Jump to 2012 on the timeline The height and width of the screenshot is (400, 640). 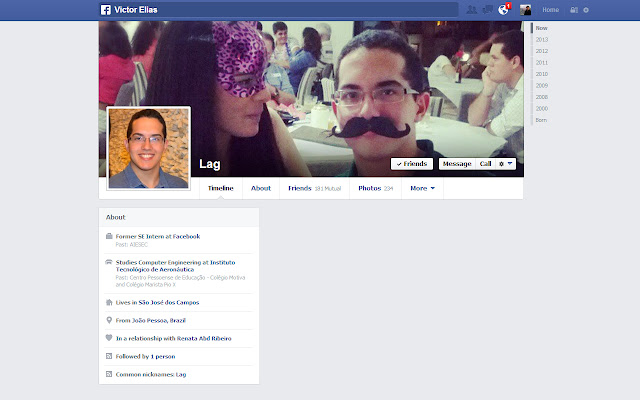(542, 51)
